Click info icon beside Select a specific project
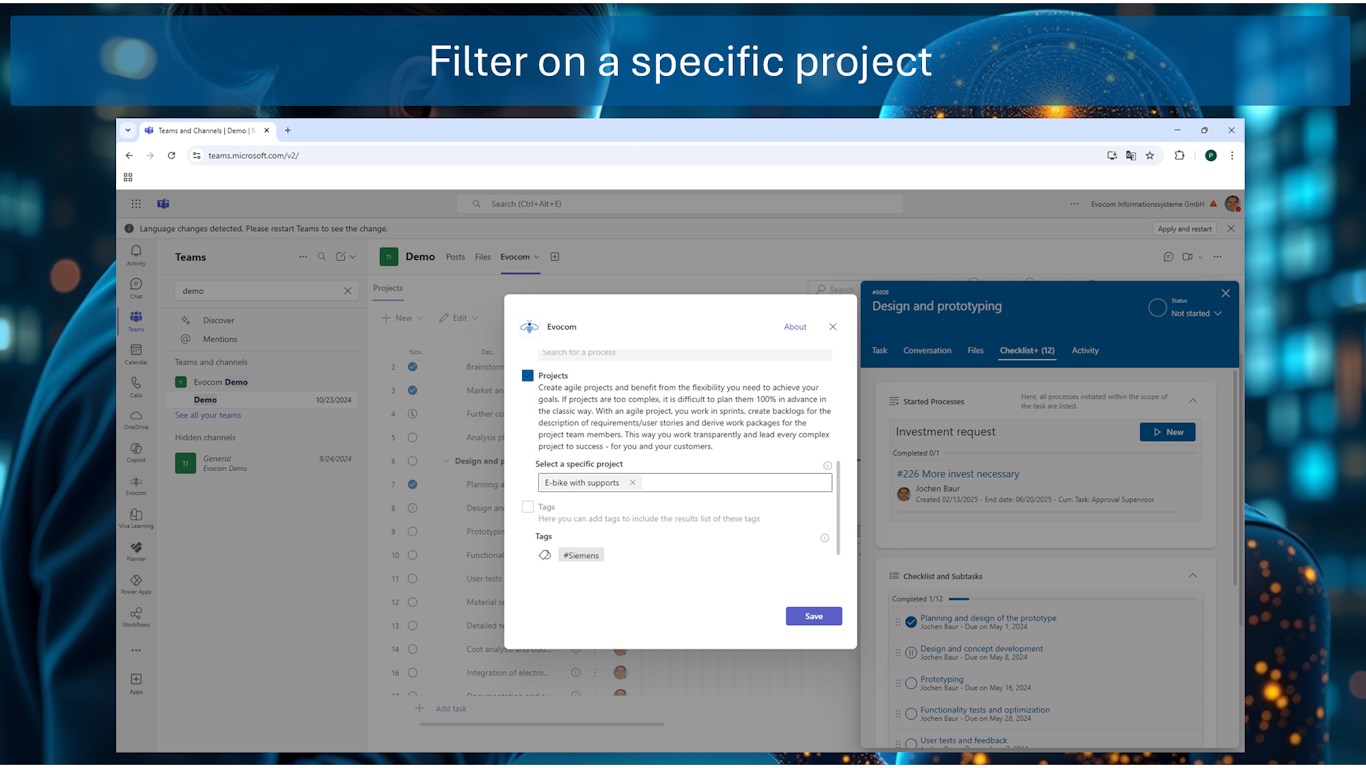Viewport: 1366px width, 768px height. coord(827,465)
